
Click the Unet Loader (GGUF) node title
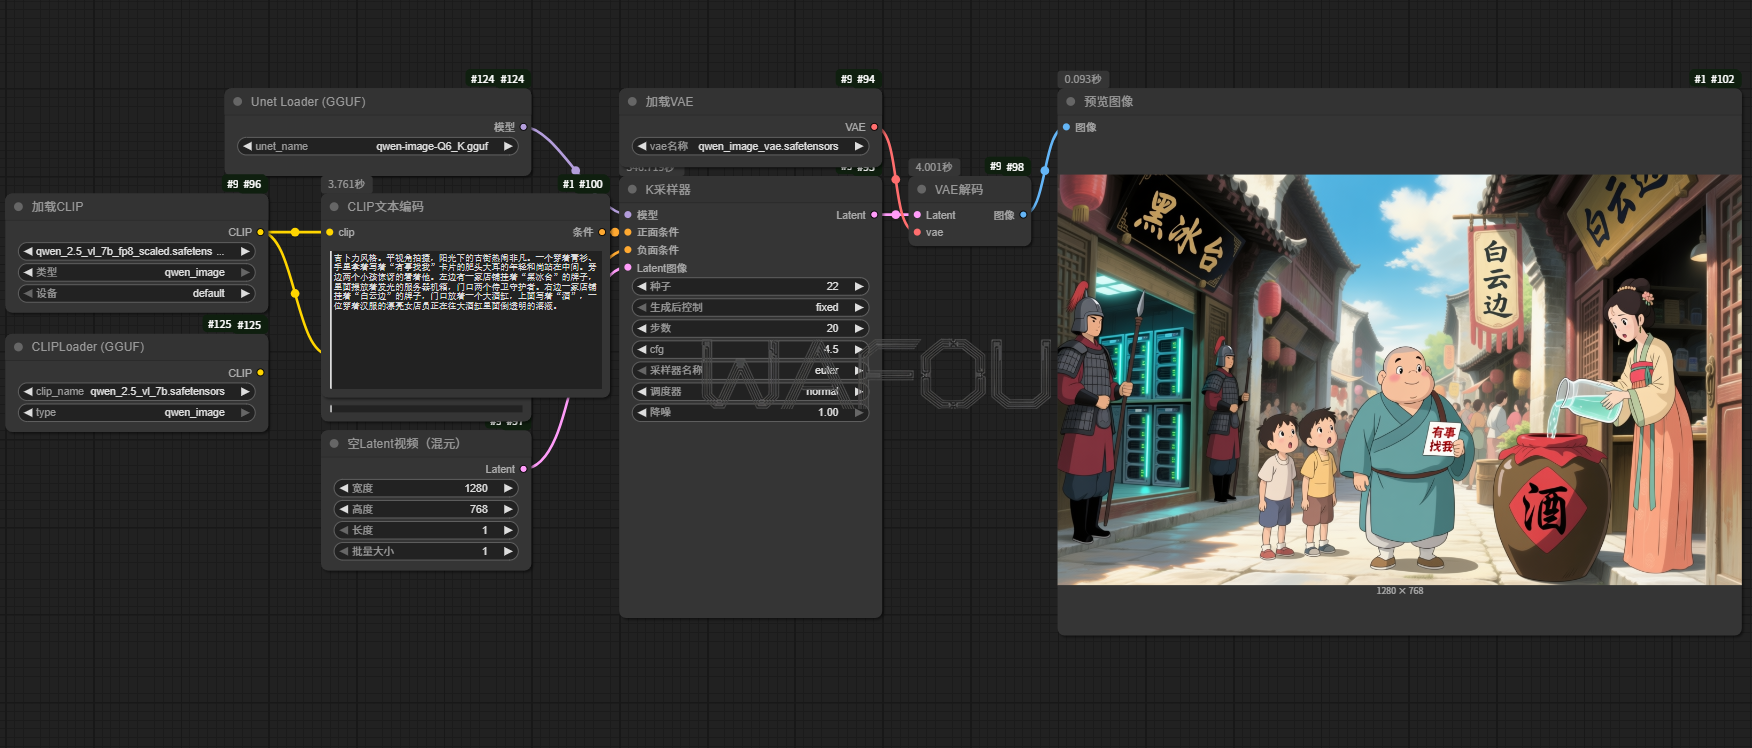[x=308, y=102]
